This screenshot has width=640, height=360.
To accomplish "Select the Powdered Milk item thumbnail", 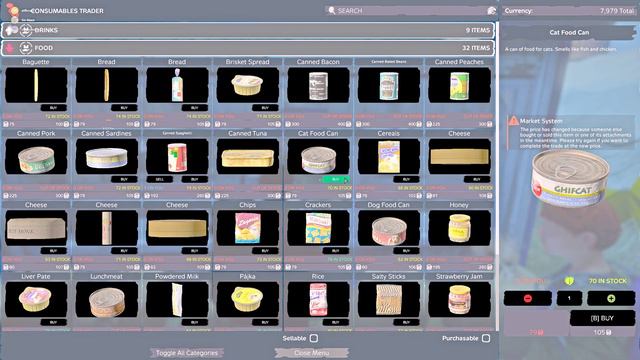I will (x=177, y=299).
